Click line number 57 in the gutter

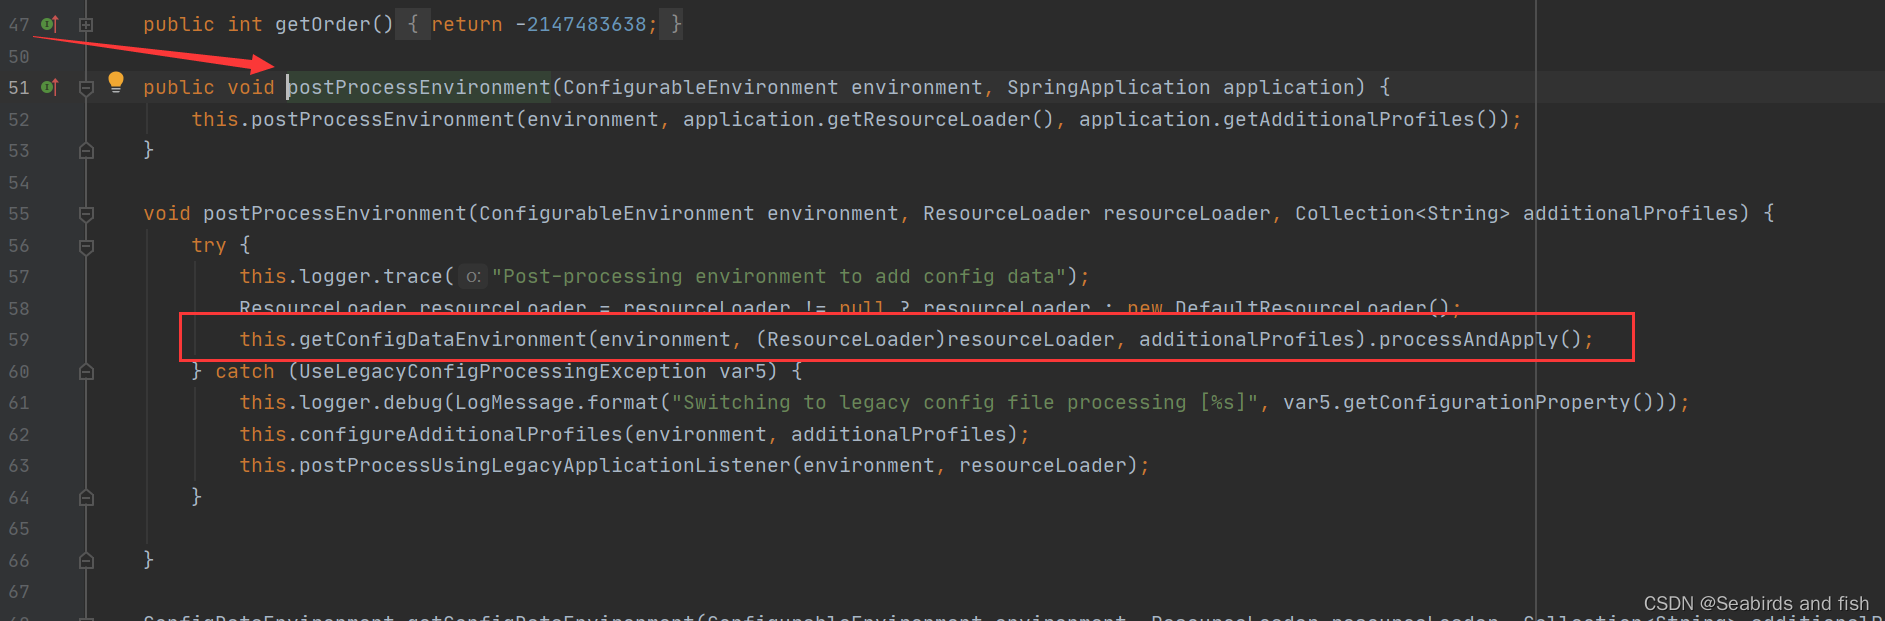[19, 276]
